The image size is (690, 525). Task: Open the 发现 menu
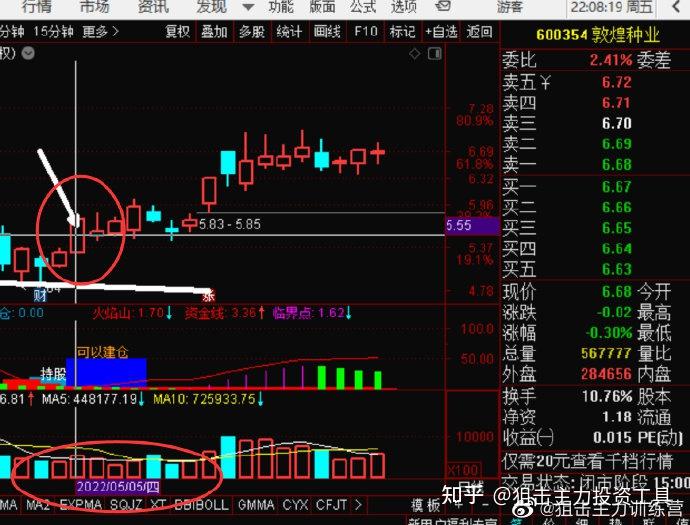tap(211, 6)
